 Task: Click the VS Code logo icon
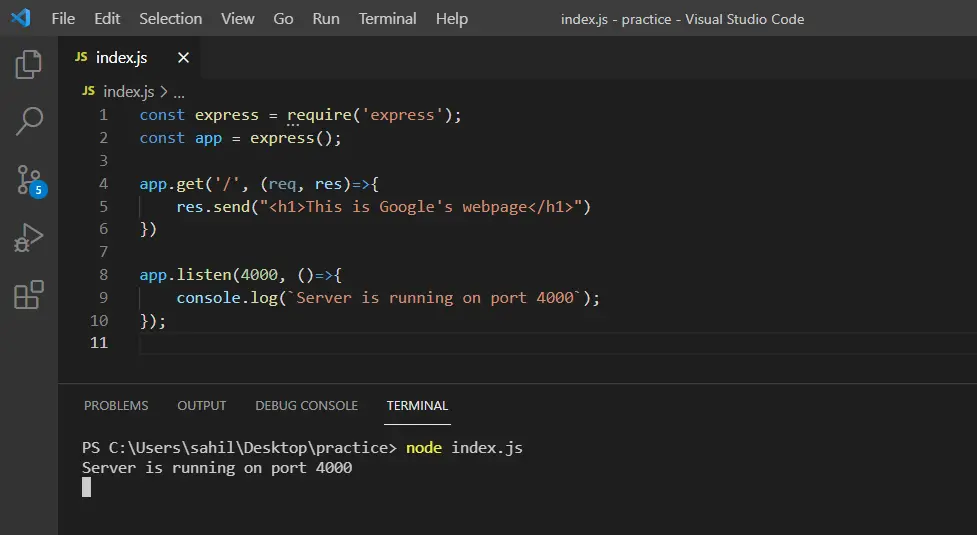point(21,18)
